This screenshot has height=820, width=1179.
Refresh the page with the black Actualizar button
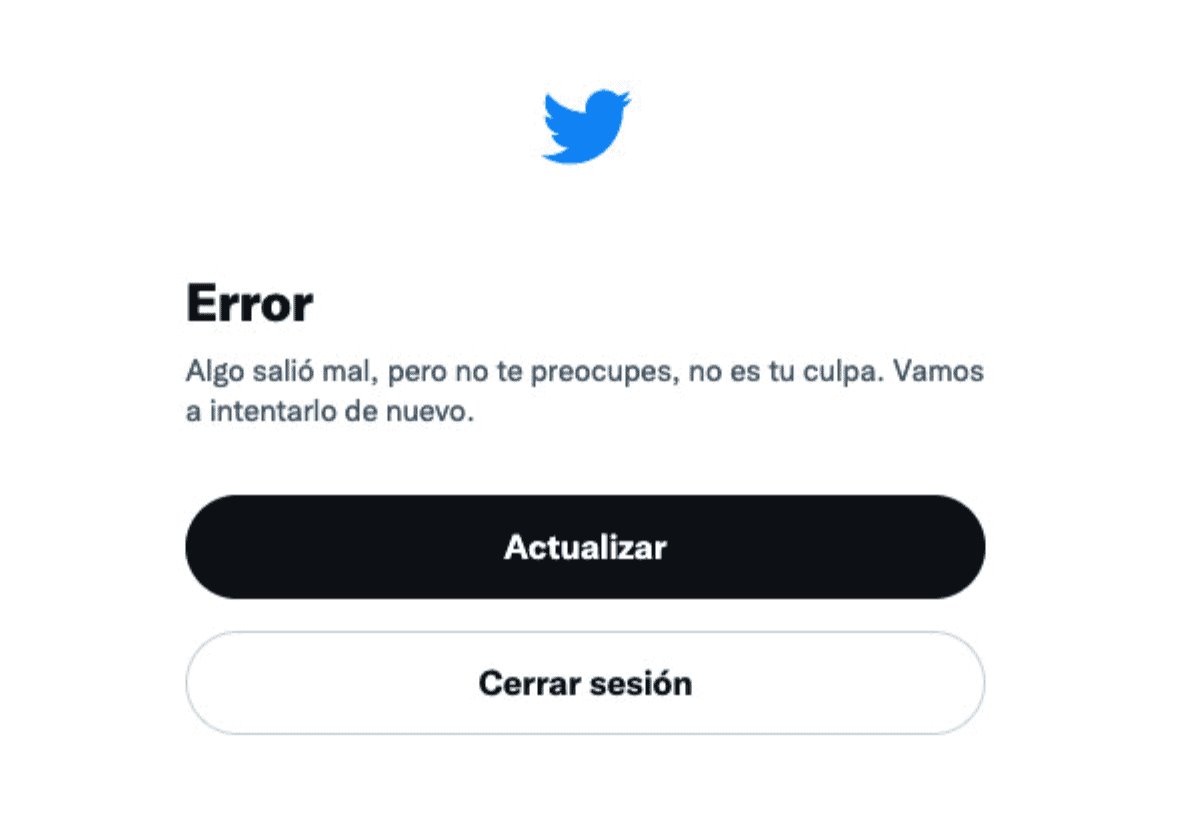[585, 546]
